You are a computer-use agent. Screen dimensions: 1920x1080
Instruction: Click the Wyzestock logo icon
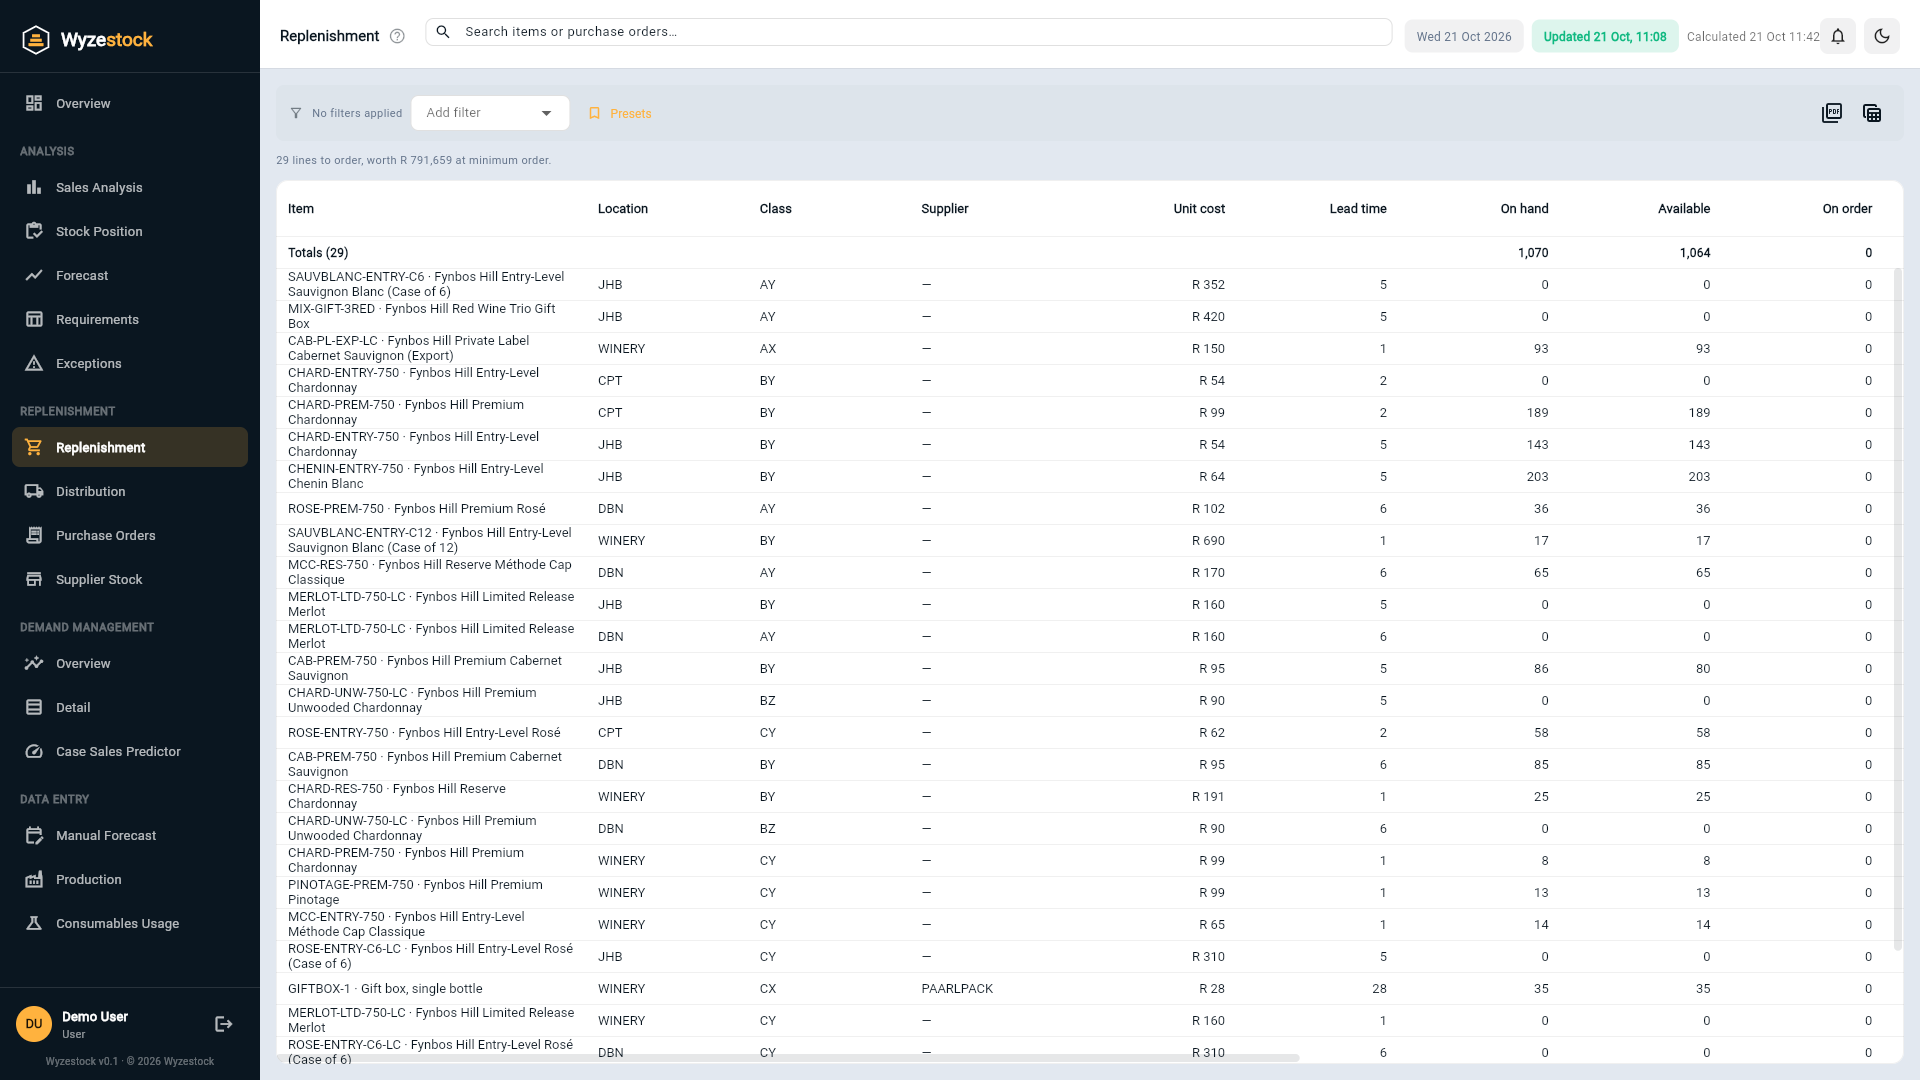pos(36,40)
